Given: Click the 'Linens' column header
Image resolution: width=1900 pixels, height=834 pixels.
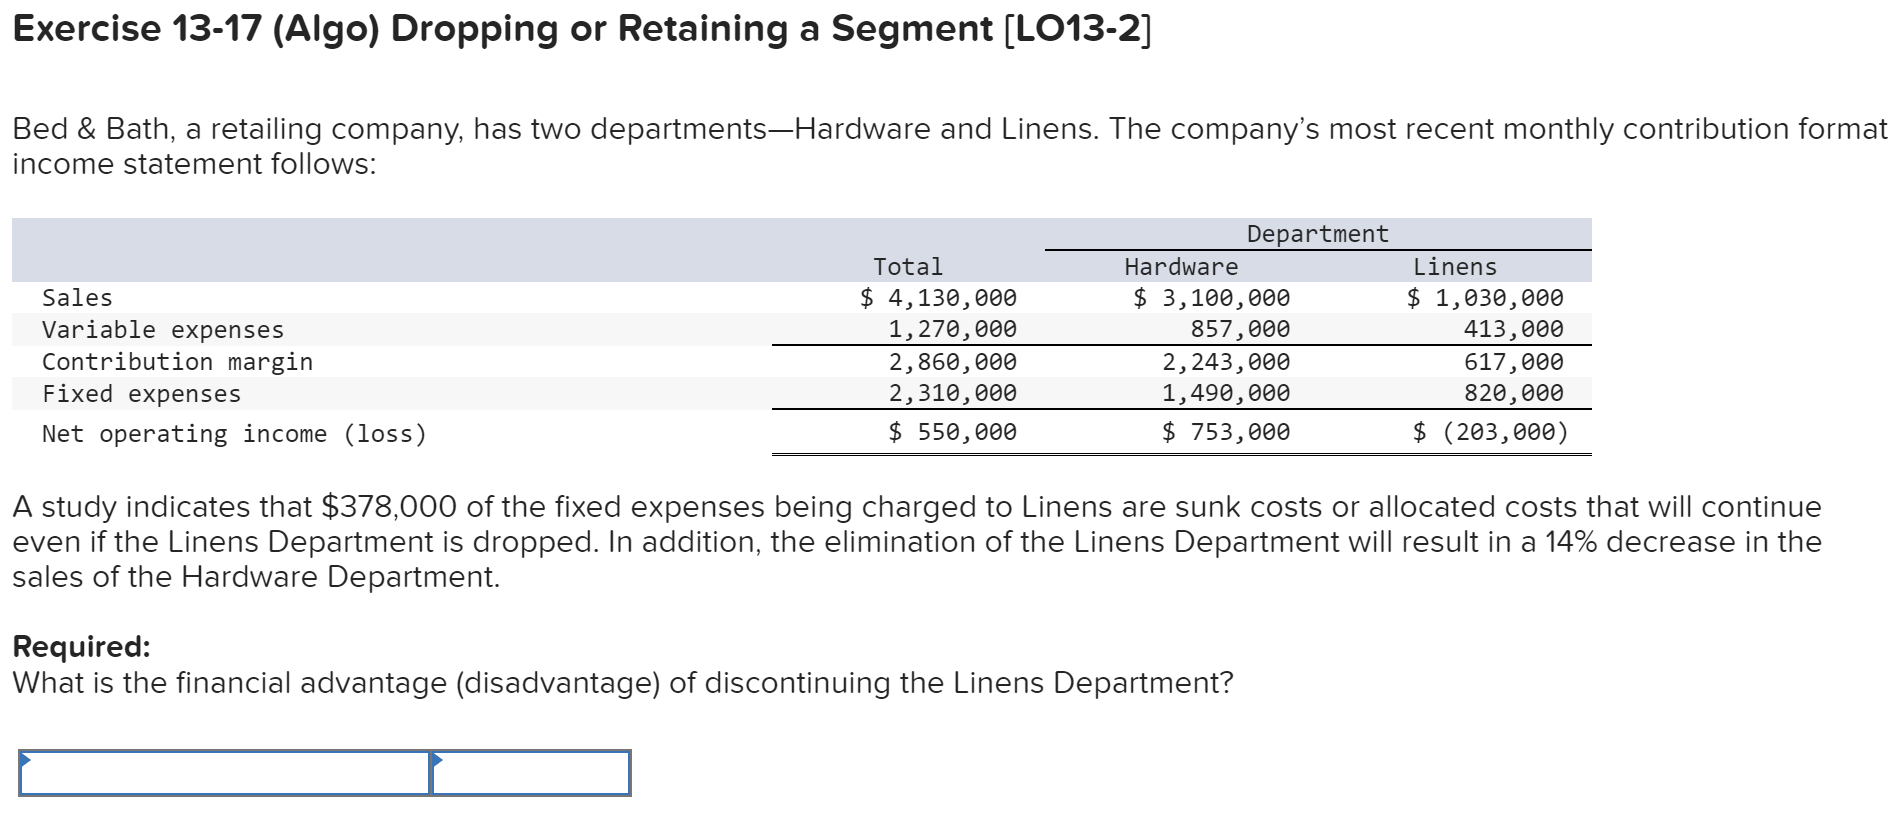Looking at the screenshot, I should [x=1455, y=267].
